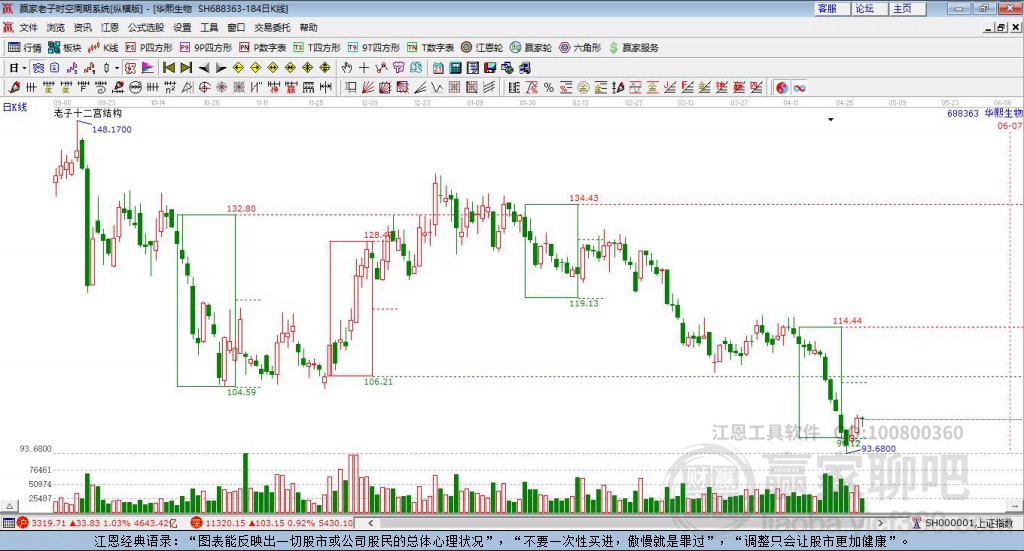Screen dimensions: 1024x551
Task: Select the red target circle tool
Action: pos(204,87)
